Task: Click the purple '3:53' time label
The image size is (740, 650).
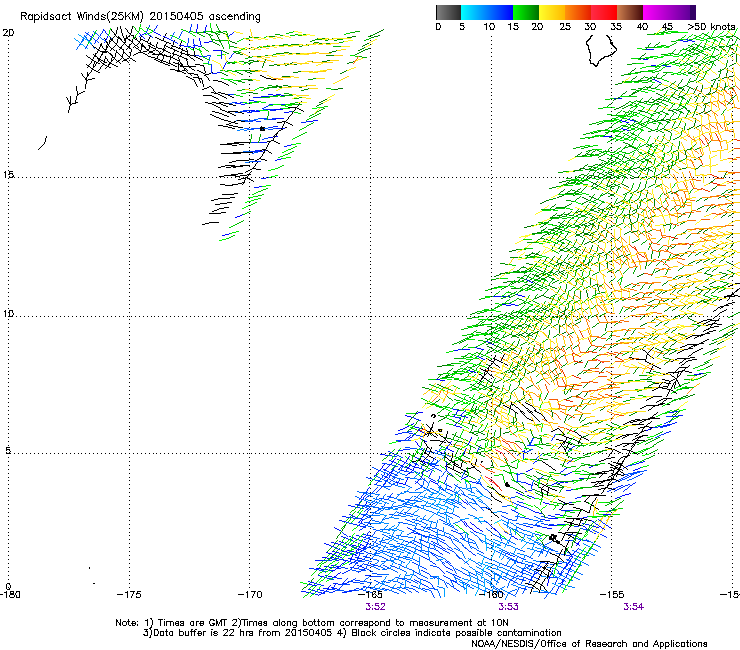Action: 508,607
